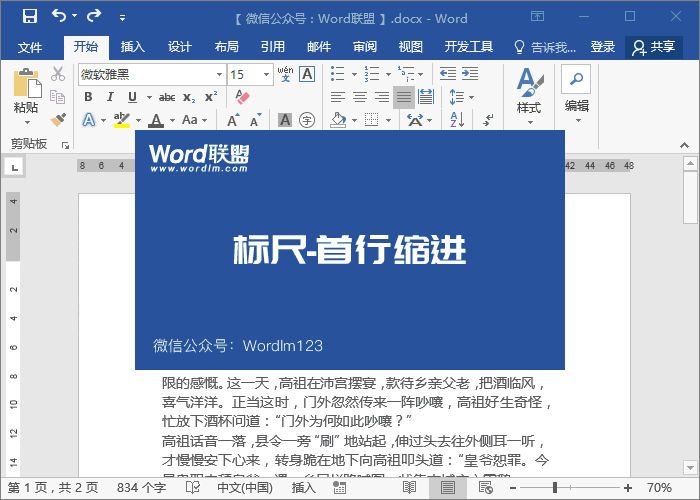Open the line spacing options
This screenshot has width=700, height=500.
point(461,97)
